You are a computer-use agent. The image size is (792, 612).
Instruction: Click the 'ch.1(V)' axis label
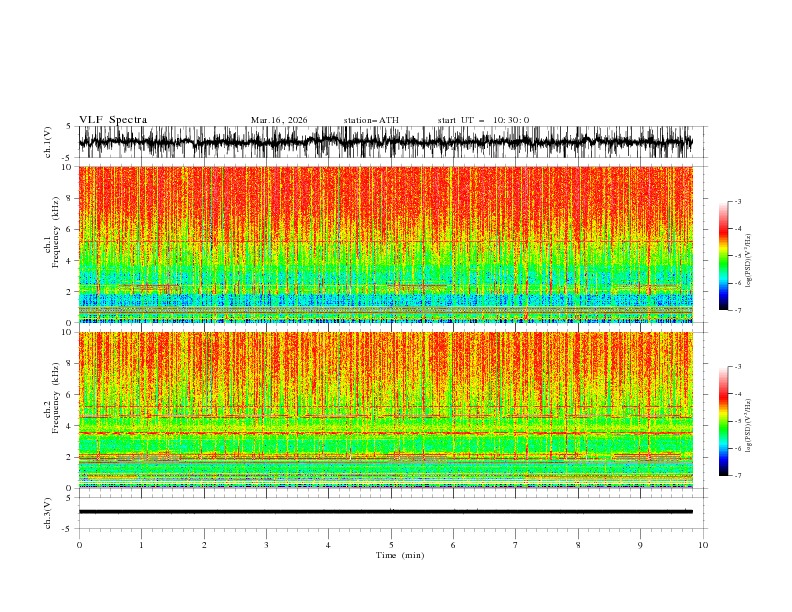(48, 142)
